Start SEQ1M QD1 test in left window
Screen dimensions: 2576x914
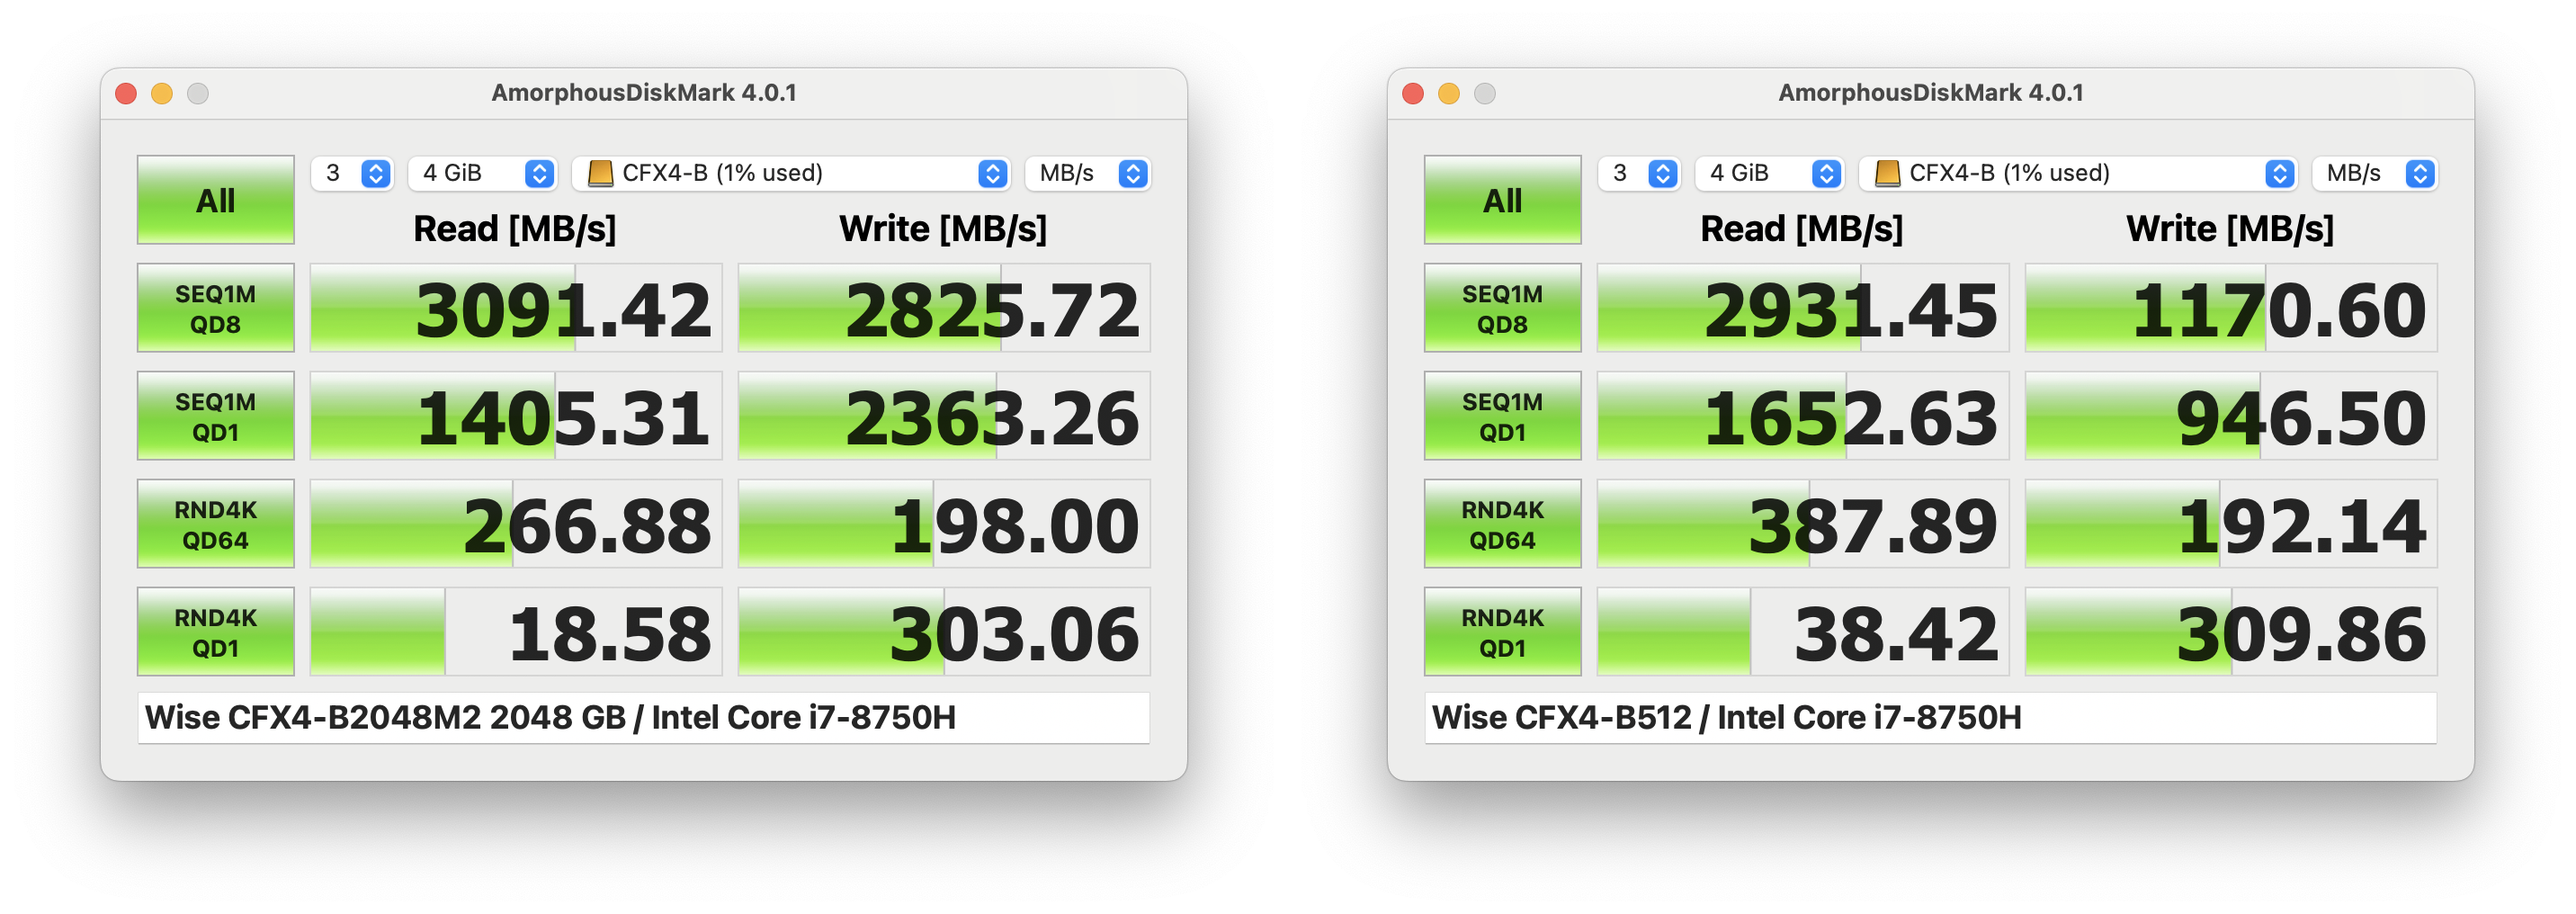(x=215, y=416)
